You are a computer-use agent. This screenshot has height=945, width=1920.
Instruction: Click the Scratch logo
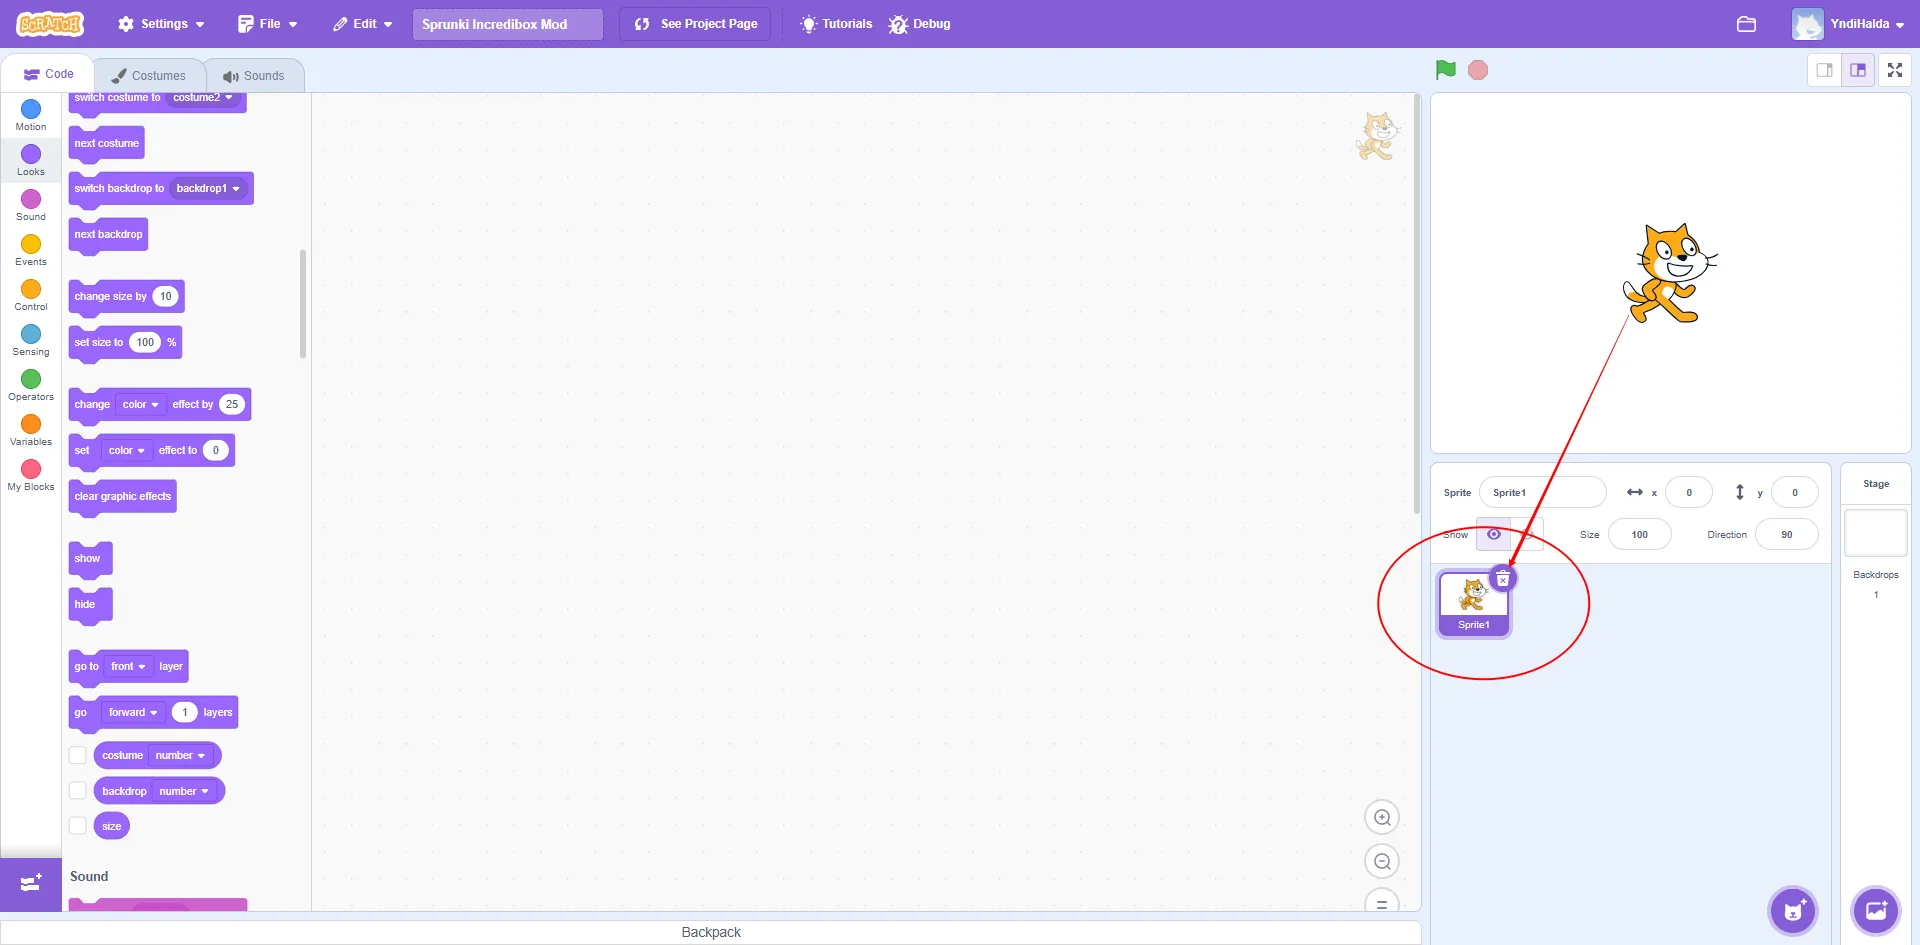coord(50,23)
